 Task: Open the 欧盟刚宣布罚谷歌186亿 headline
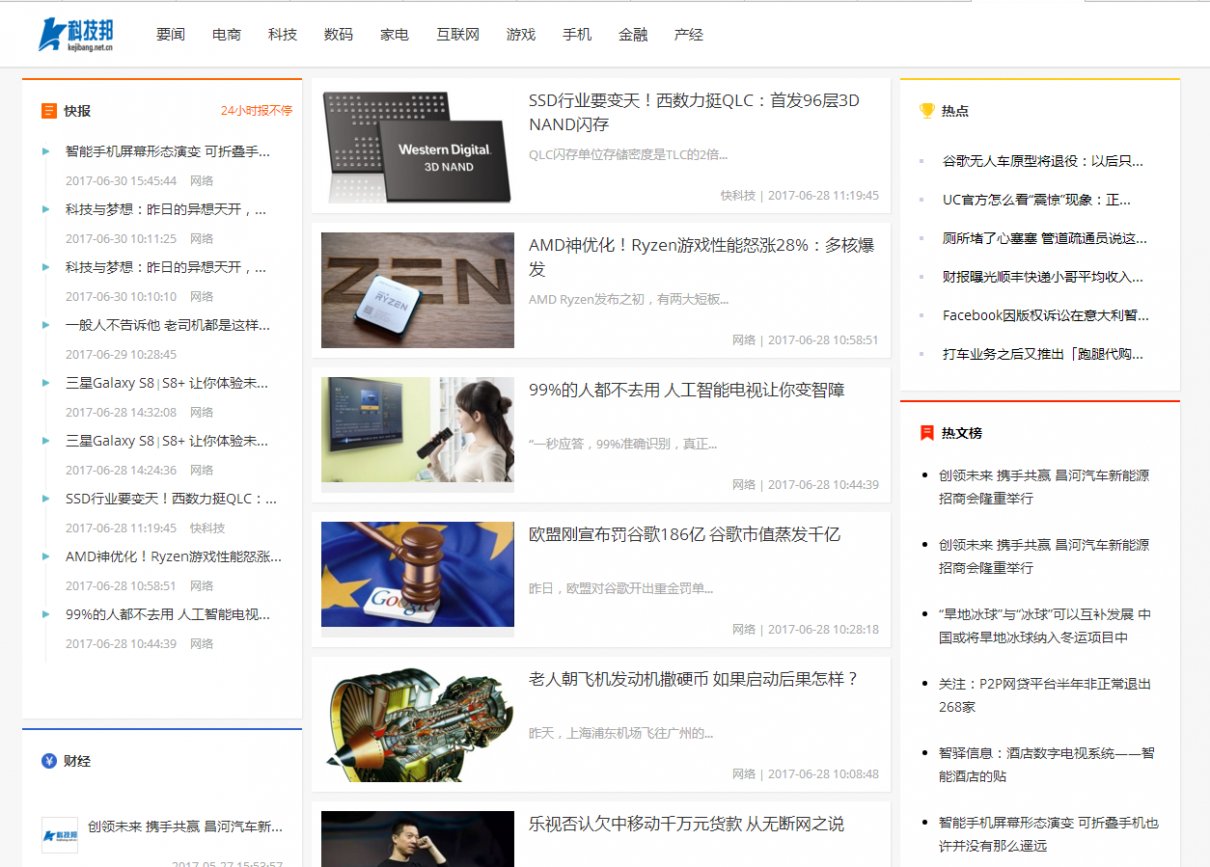pyautogui.click(x=684, y=534)
